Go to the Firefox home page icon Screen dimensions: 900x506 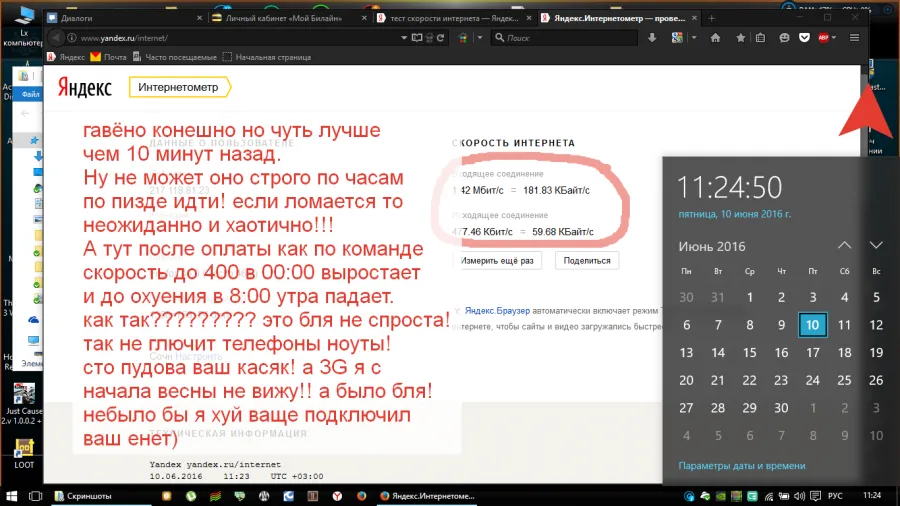(x=715, y=38)
